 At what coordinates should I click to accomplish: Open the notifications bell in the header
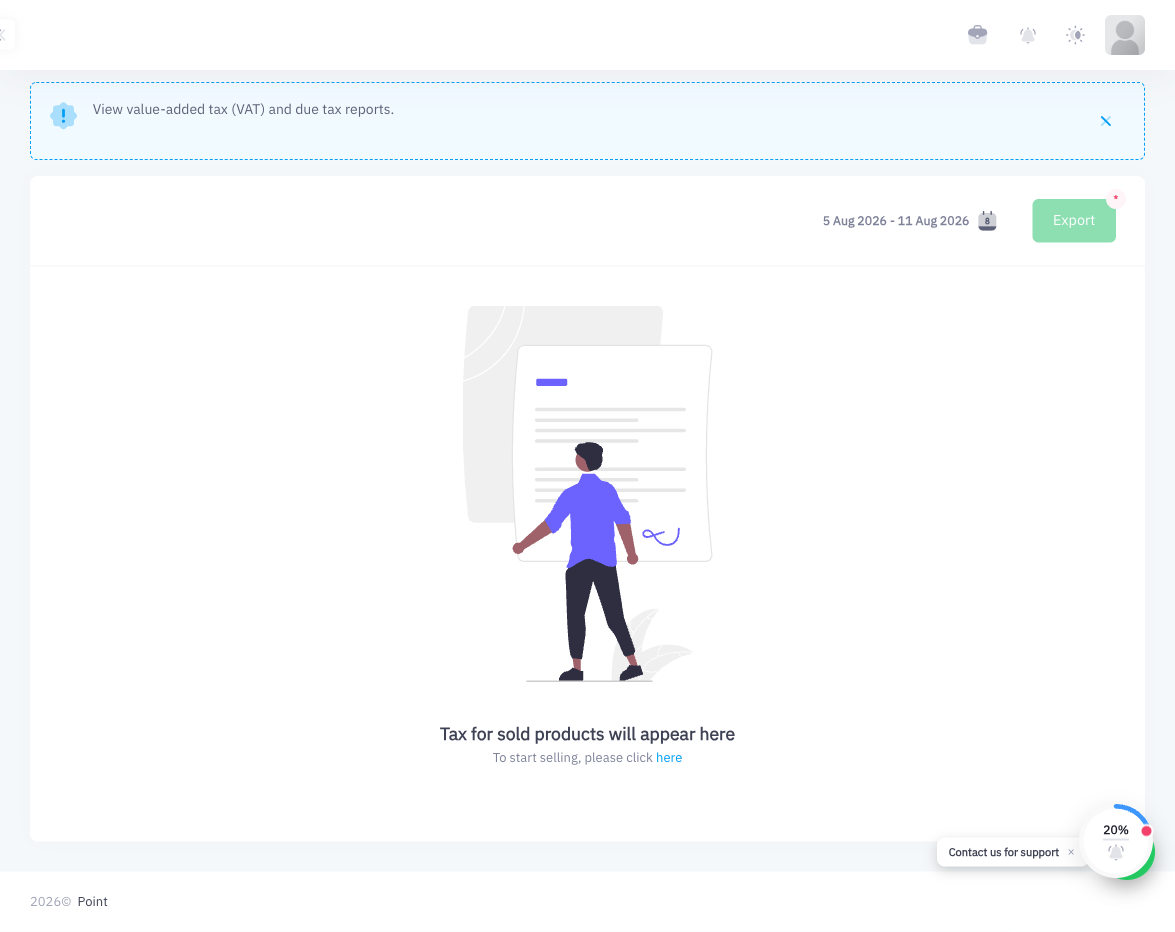(1027, 35)
